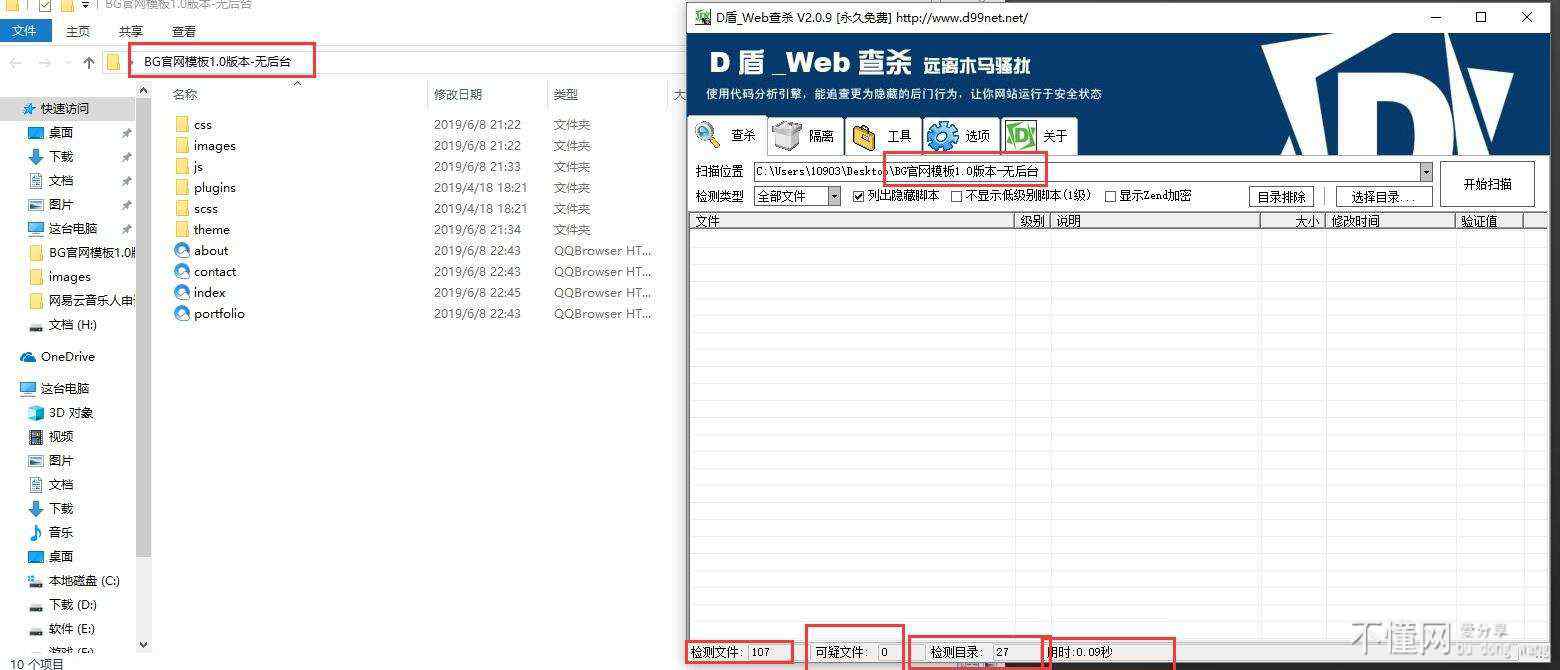1560x670 pixels.
Task: Select the css folder icon
Action: pyautogui.click(x=182, y=124)
